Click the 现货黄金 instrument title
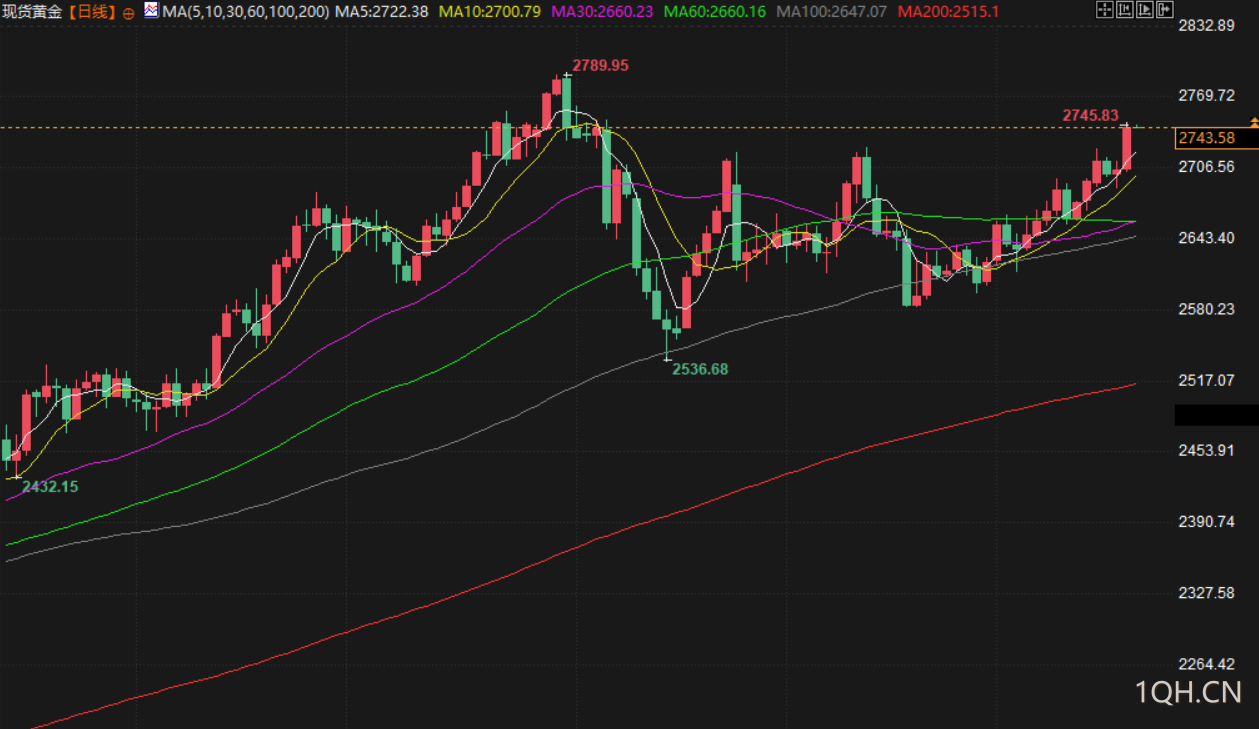The height and width of the screenshot is (729, 1259). coord(34,12)
